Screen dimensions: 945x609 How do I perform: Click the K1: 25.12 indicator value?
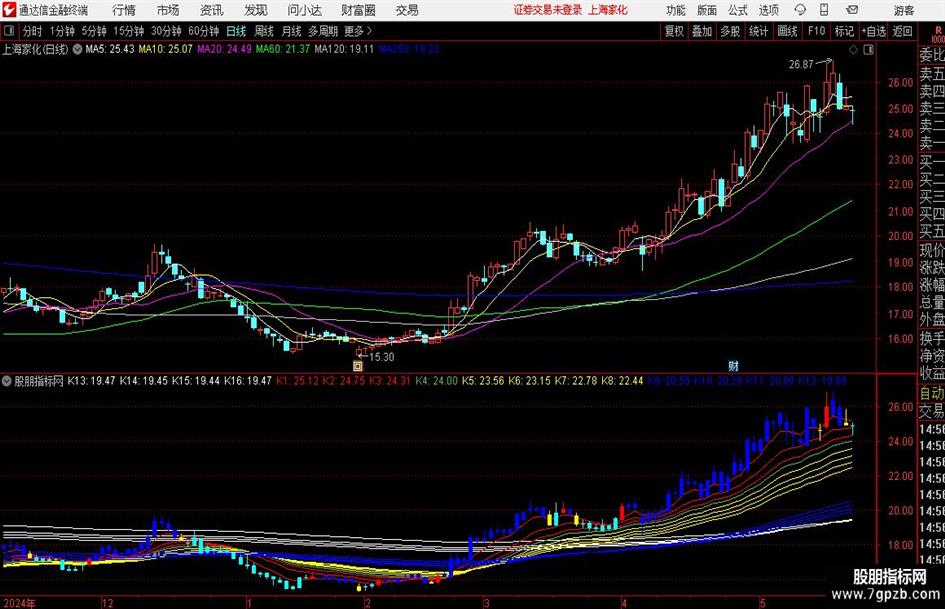297,381
